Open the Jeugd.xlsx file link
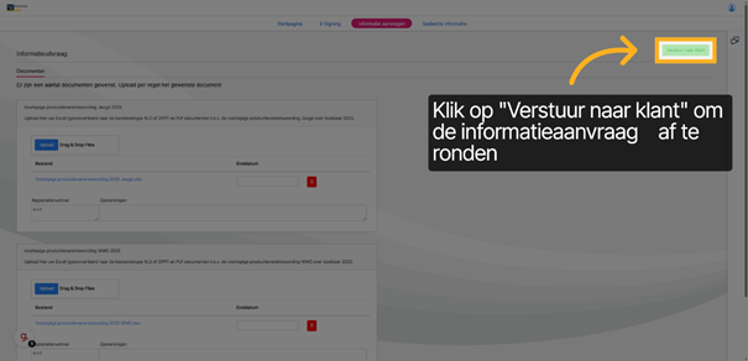This screenshot has height=361, width=748. [x=89, y=179]
